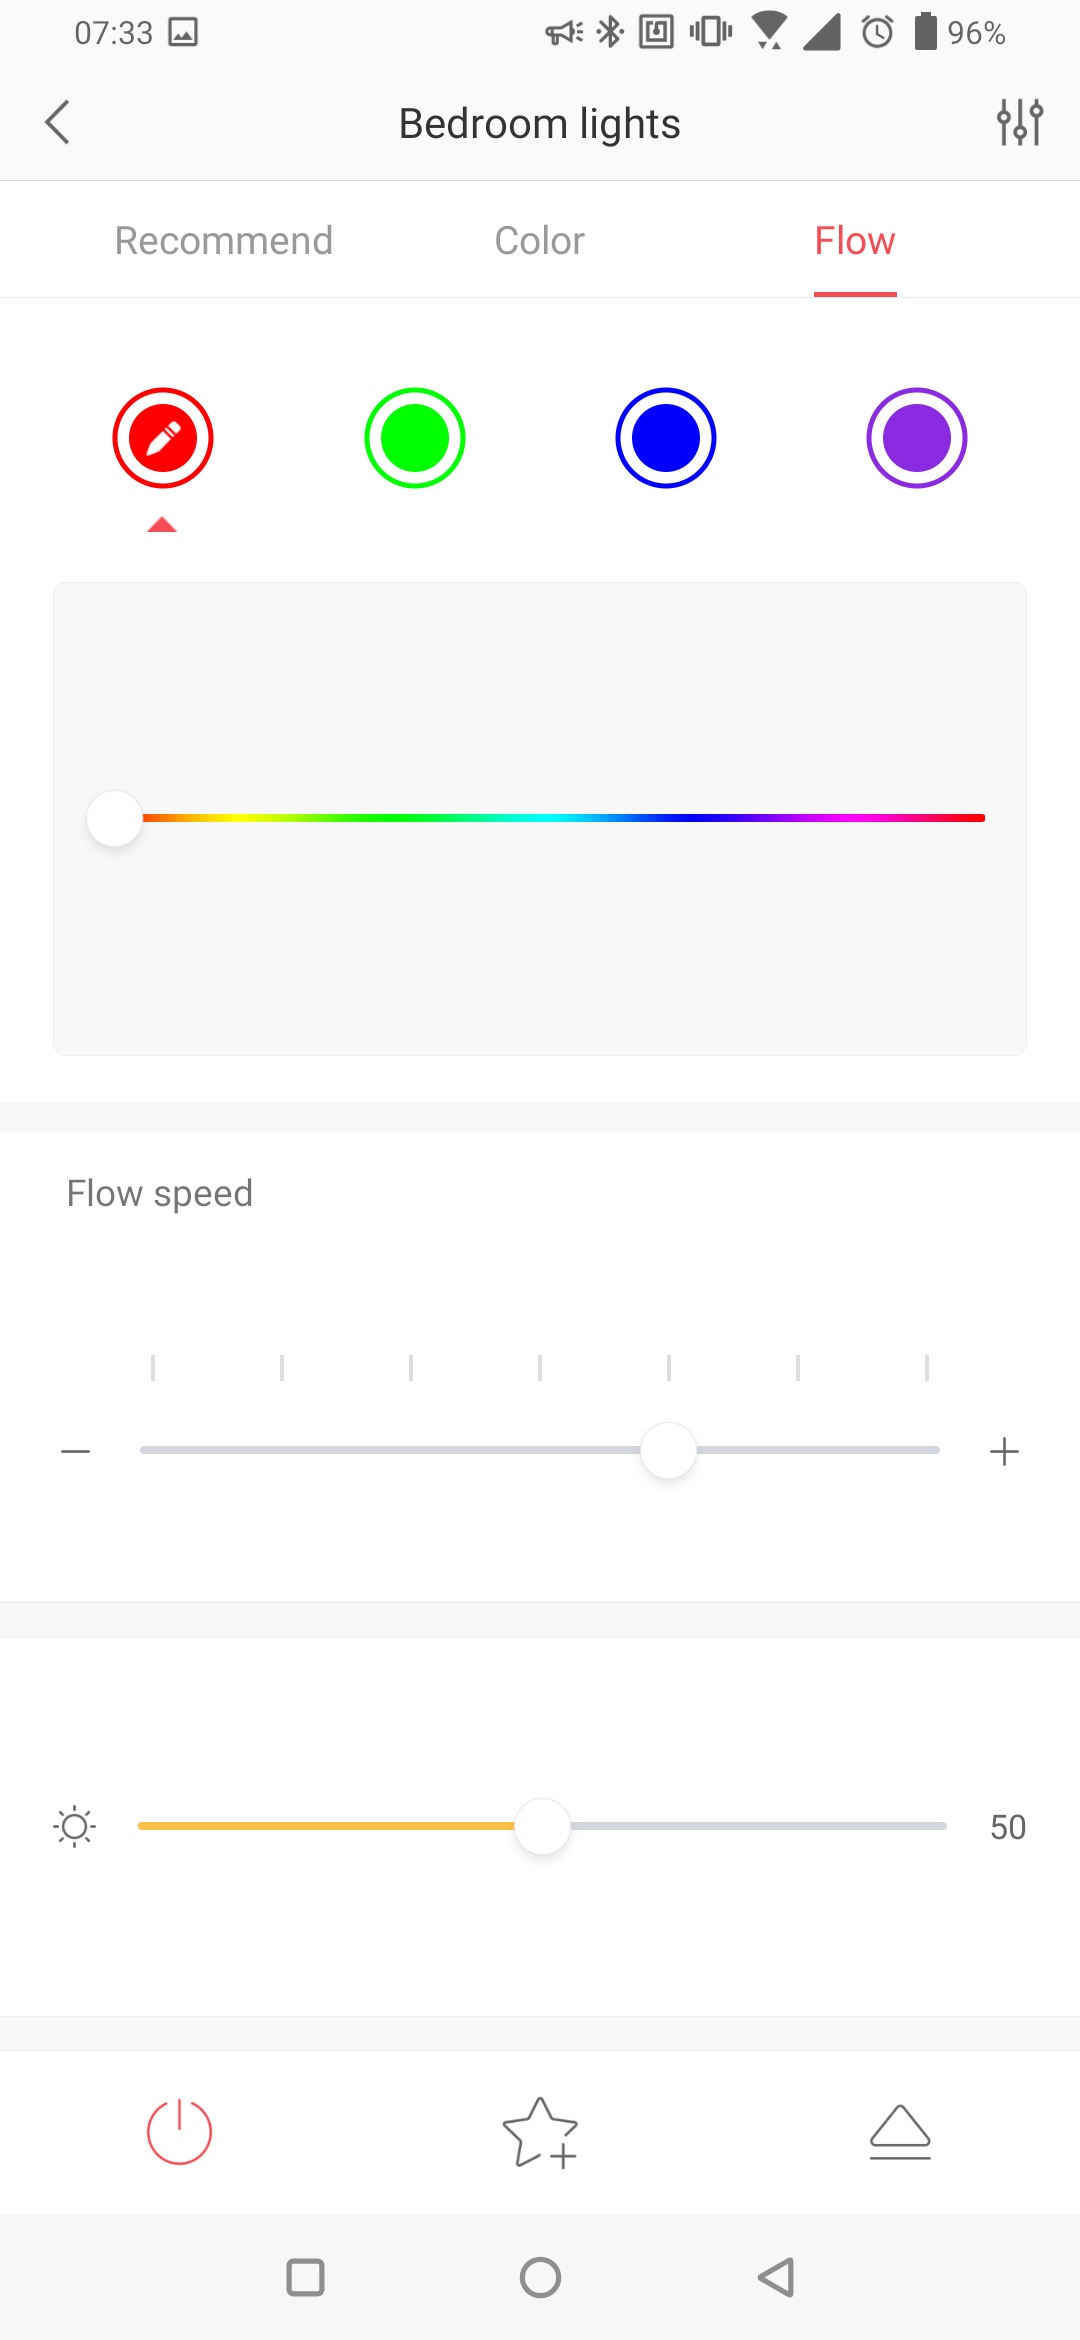The height and width of the screenshot is (2340, 1080).
Task: Increase flow speed with the plus icon
Action: (1004, 1451)
